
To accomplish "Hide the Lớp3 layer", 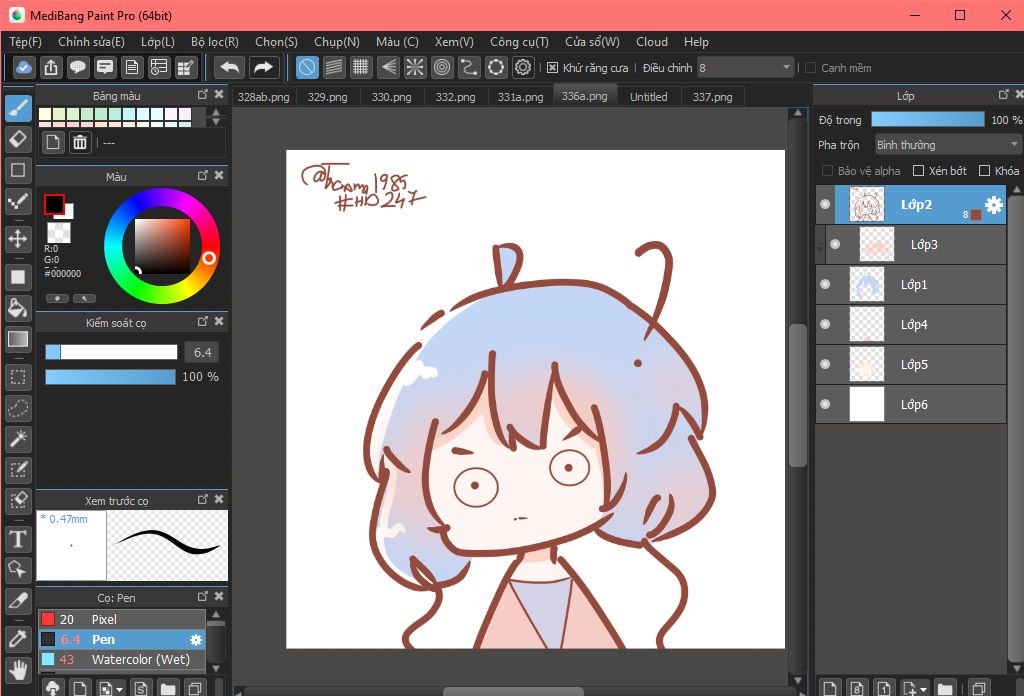I will [835, 244].
